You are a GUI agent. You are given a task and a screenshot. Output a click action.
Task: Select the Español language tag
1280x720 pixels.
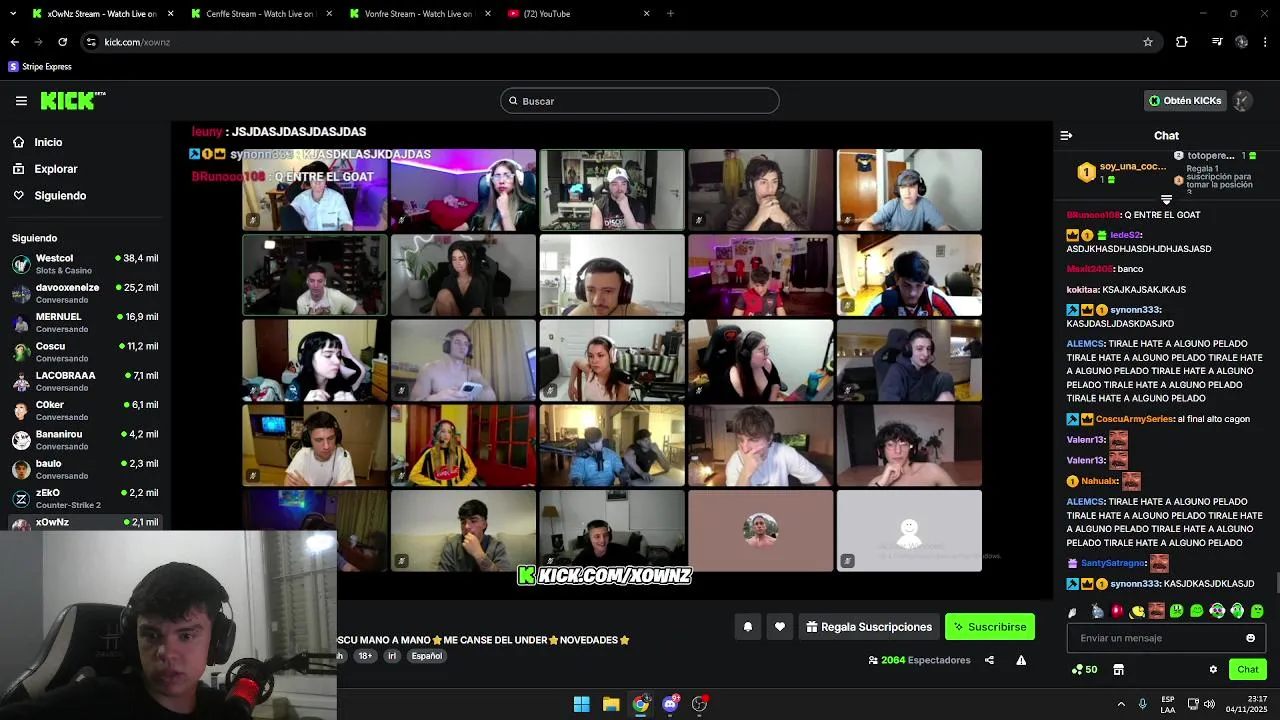[x=426, y=656]
